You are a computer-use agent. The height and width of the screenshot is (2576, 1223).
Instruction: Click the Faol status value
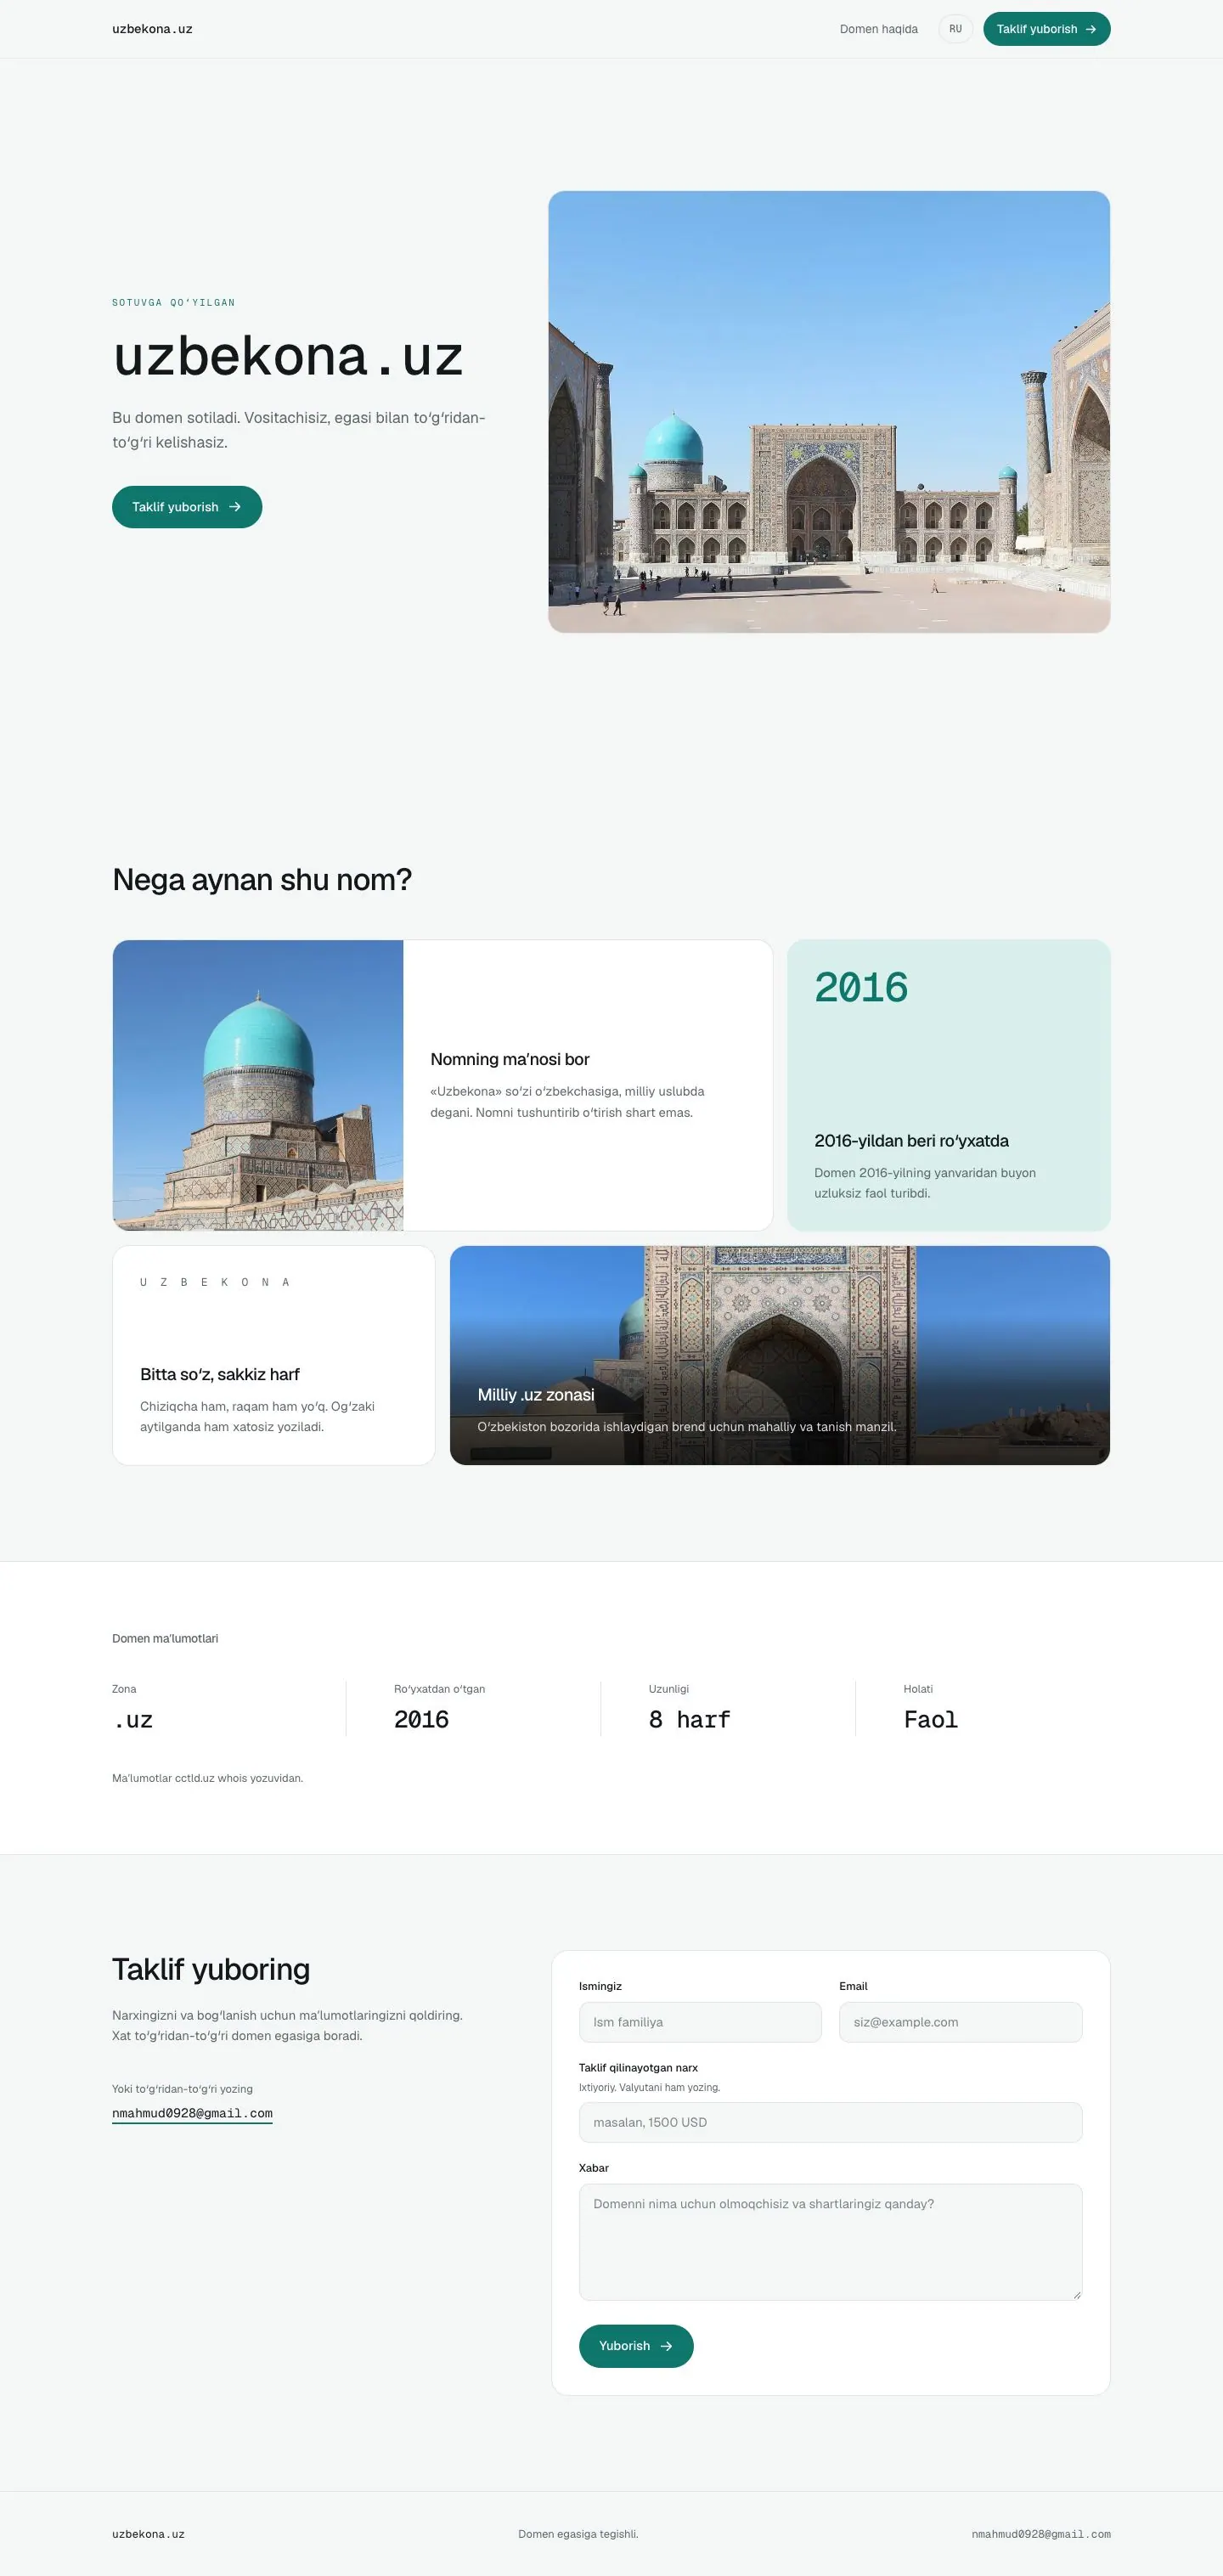point(931,1720)
